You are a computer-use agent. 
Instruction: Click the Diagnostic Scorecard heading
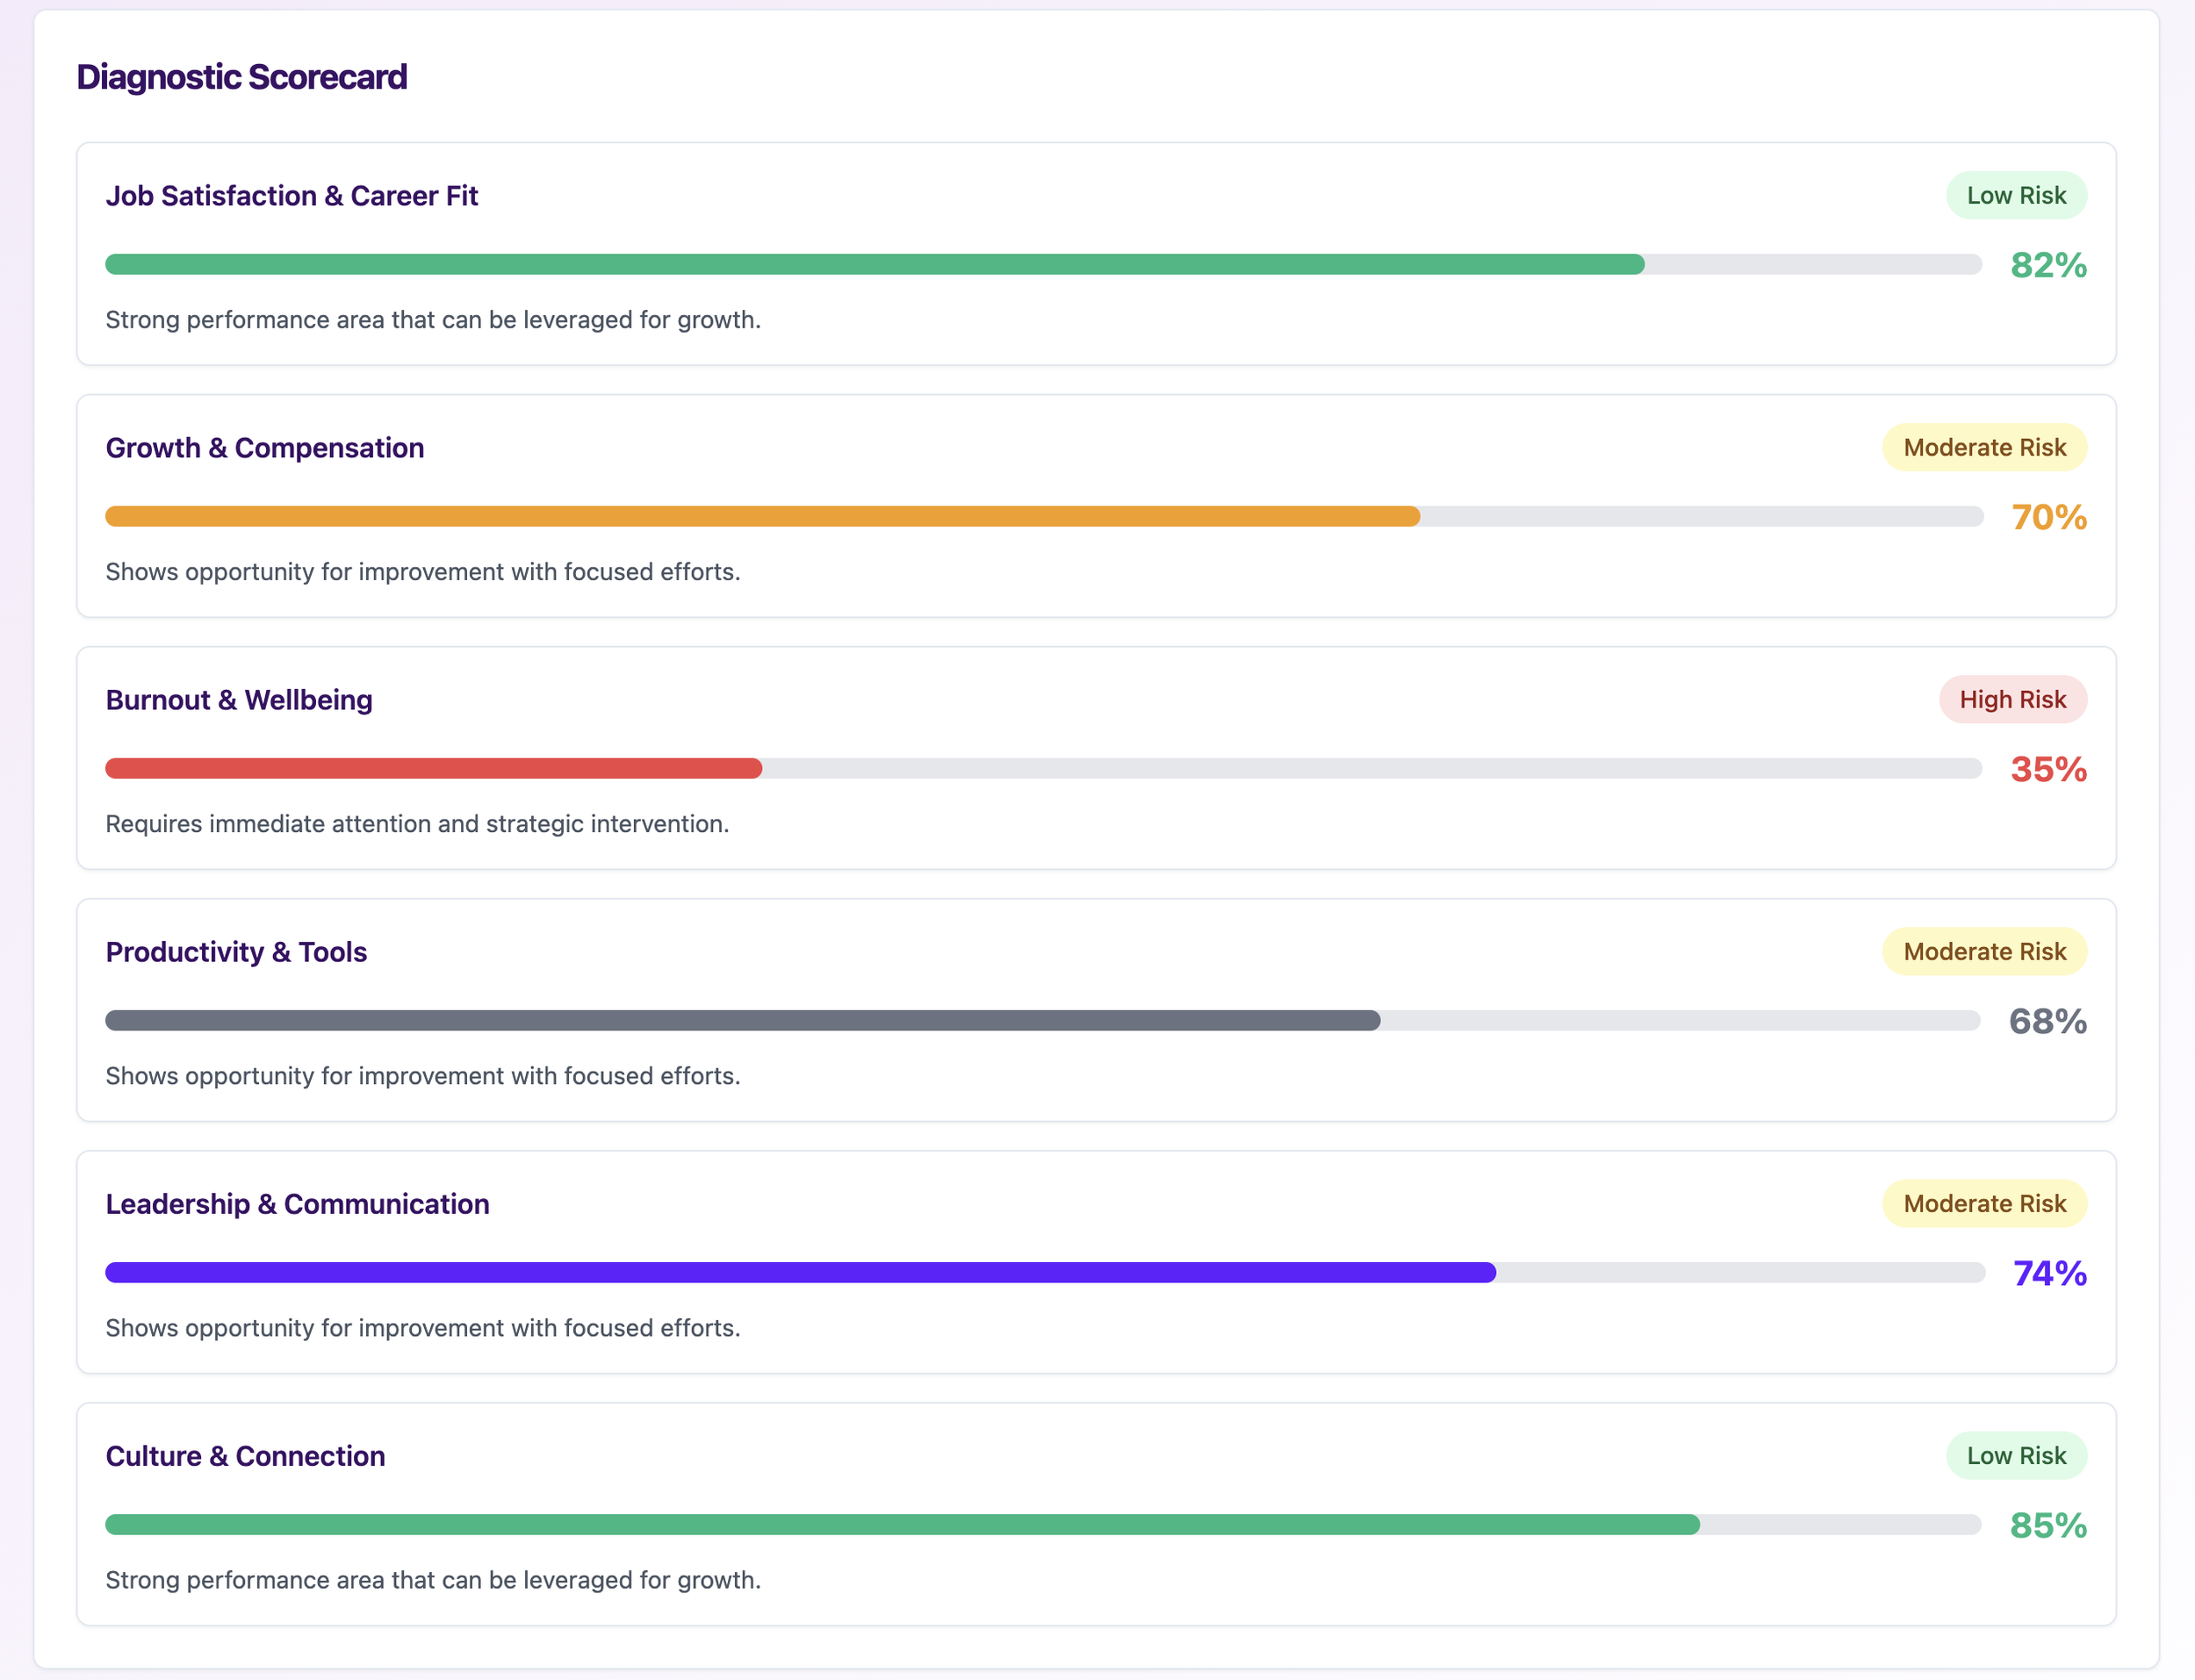pyautogui.click(x=242, y=77)
